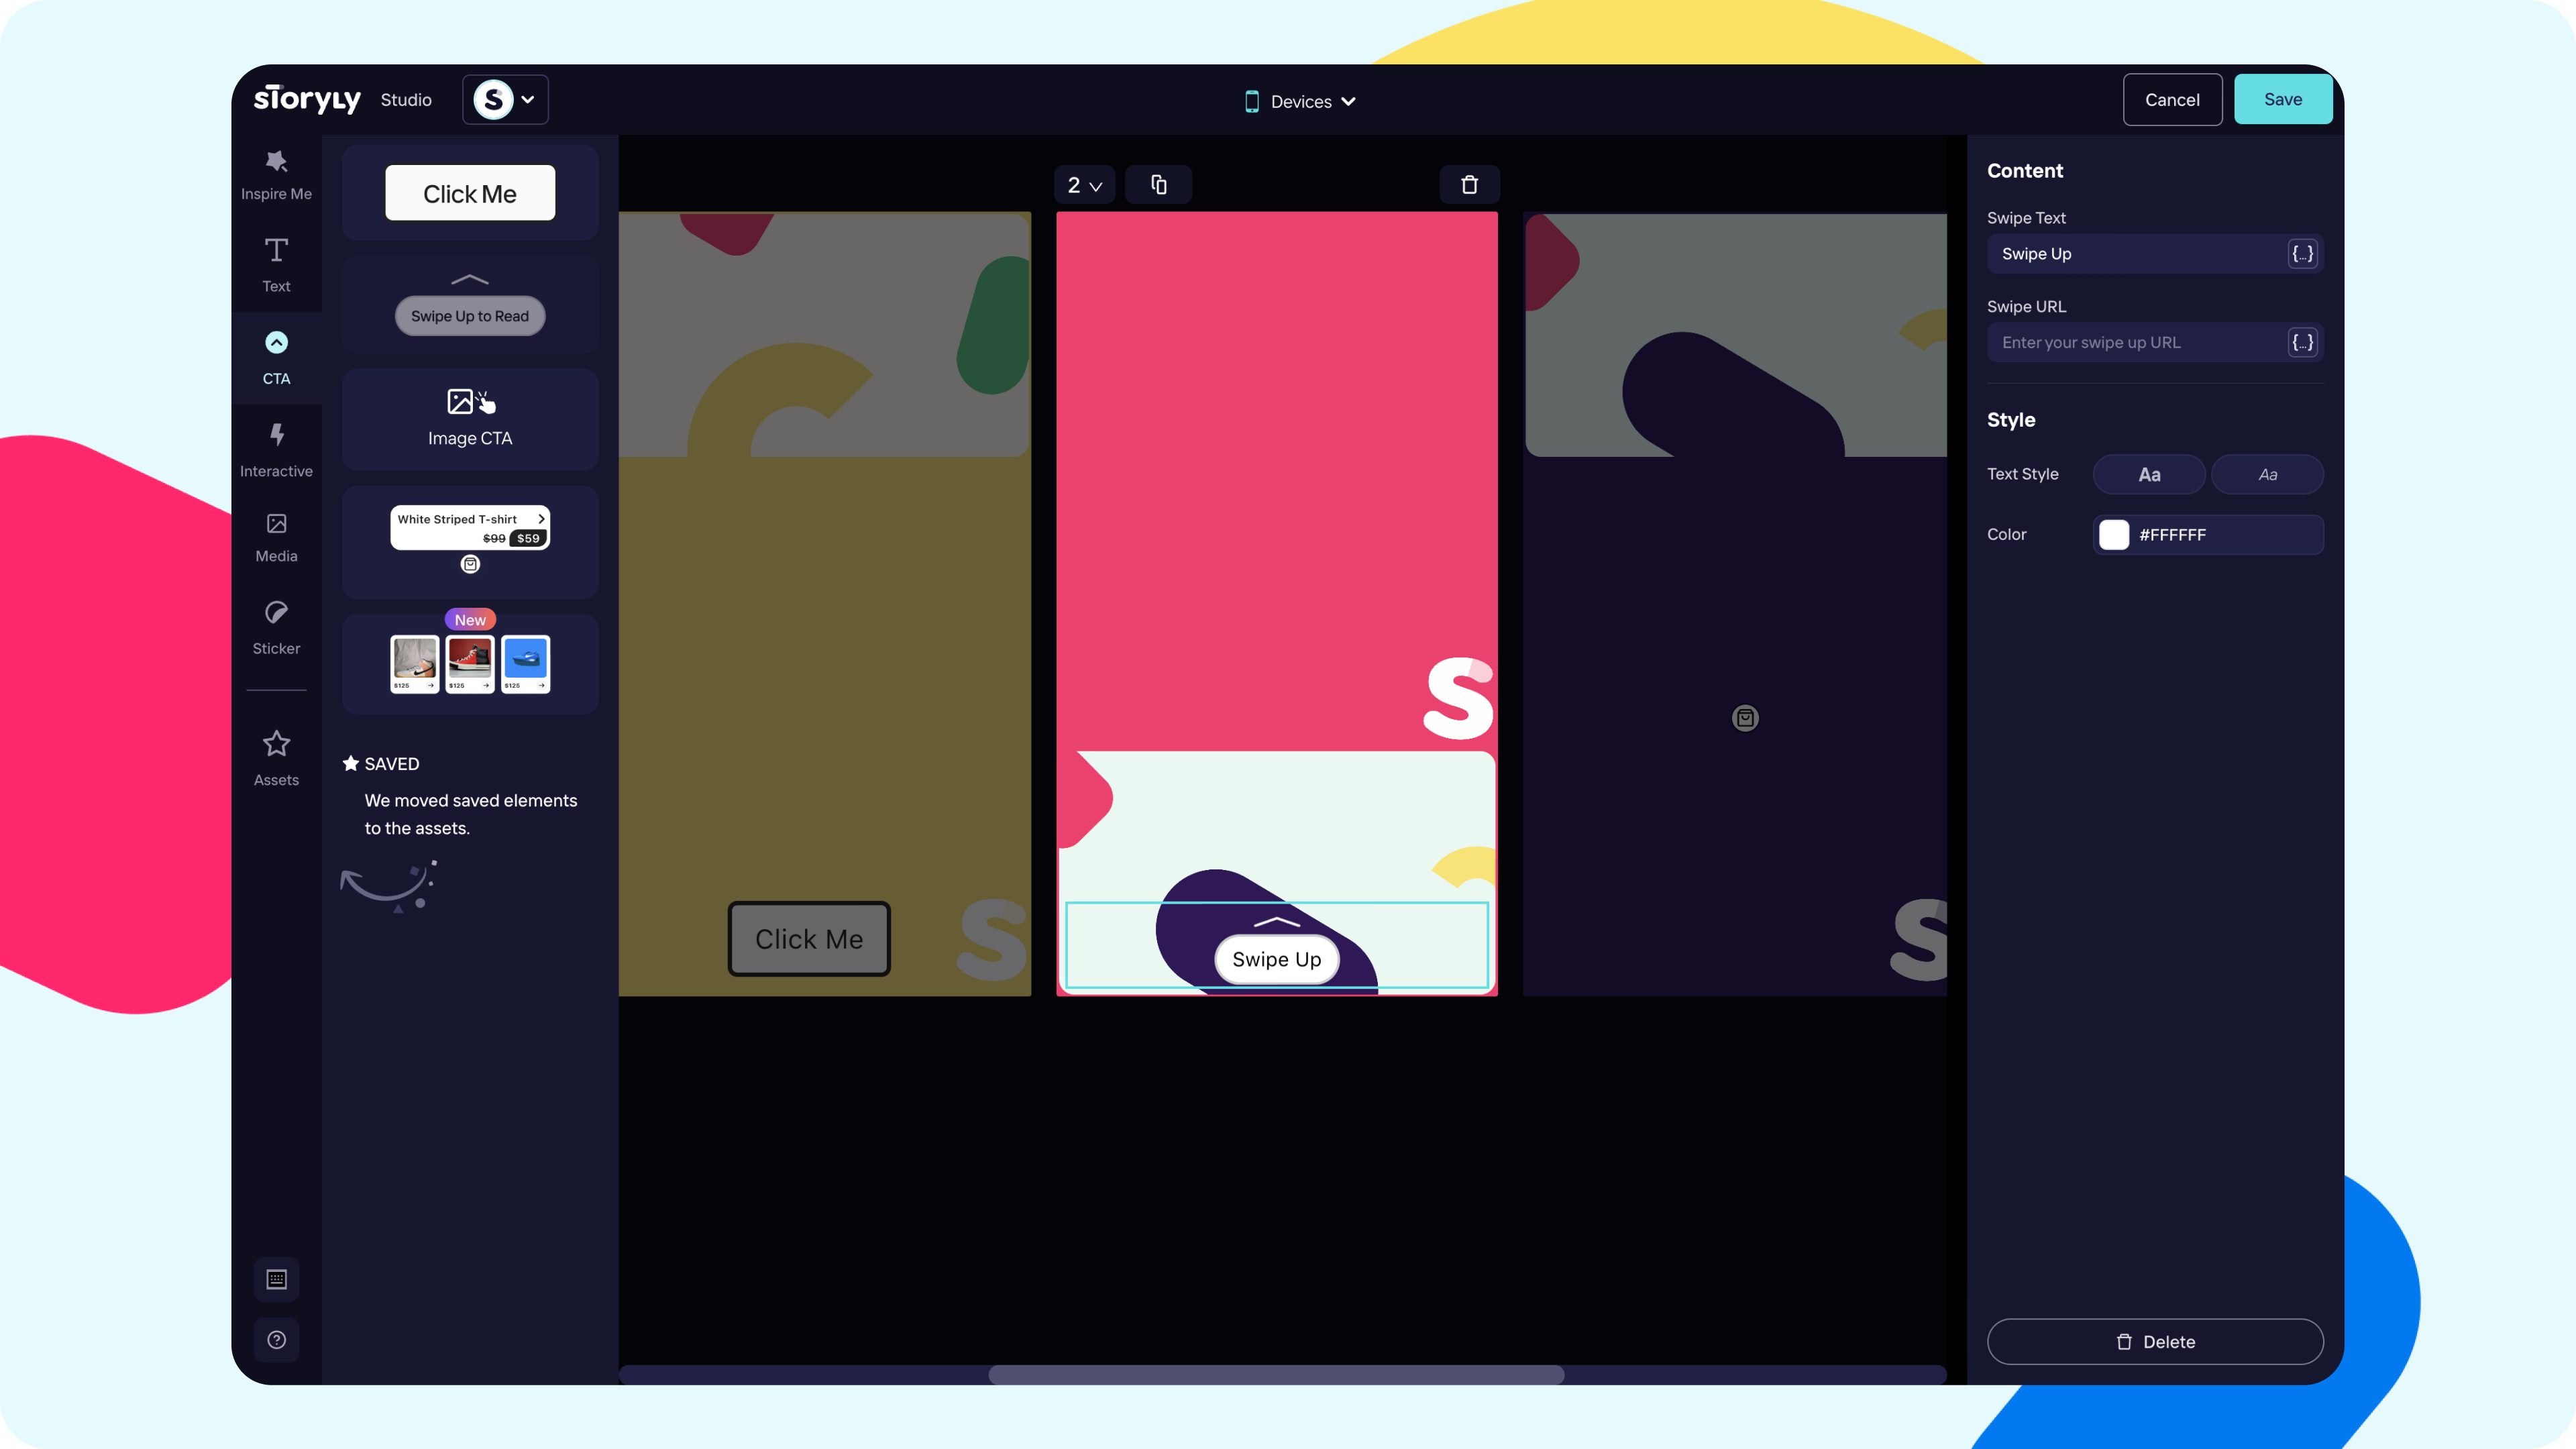This screenshot has height=1449, width=2576.
Task: Expand the Storyly account logo dropdown
Action: click(505, 100)
